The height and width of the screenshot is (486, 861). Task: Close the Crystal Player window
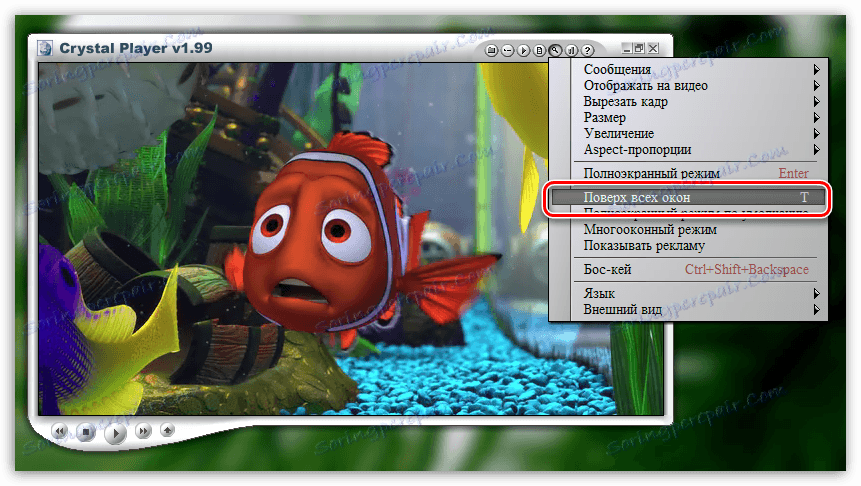pos(653,48)
